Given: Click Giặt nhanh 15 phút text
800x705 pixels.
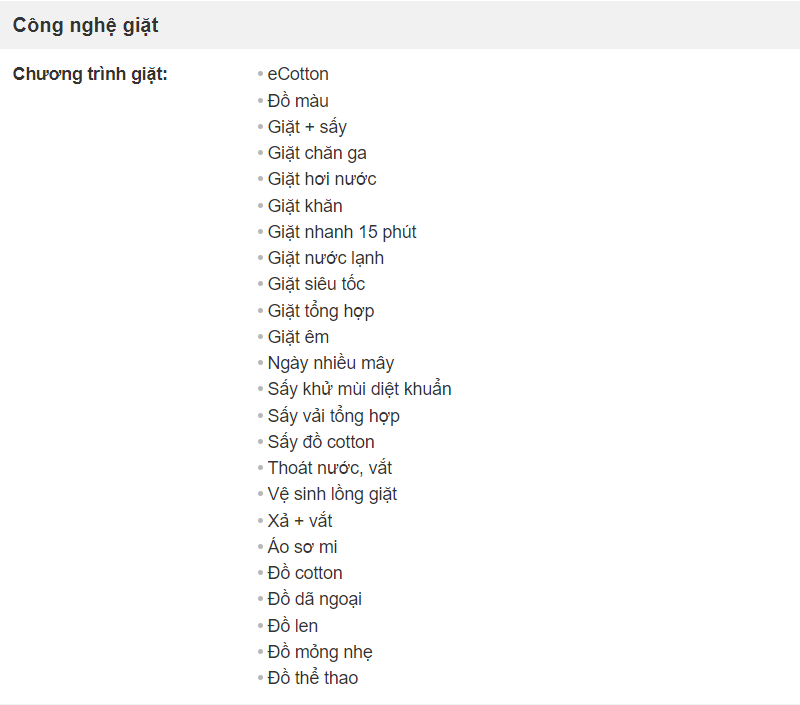Looking at the screenshot, I should (x=342, y=232).
